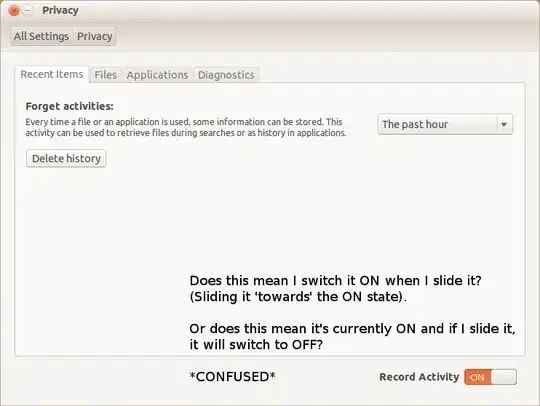Show the Diagnostics tab
This screenshot has height=406, width=540.
click(x=226, y=75)
